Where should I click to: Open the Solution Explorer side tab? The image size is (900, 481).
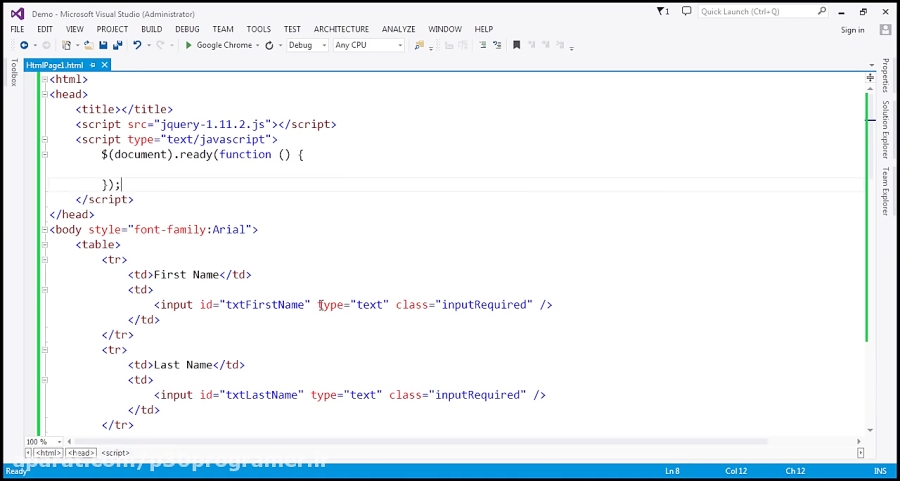point(886,130)
